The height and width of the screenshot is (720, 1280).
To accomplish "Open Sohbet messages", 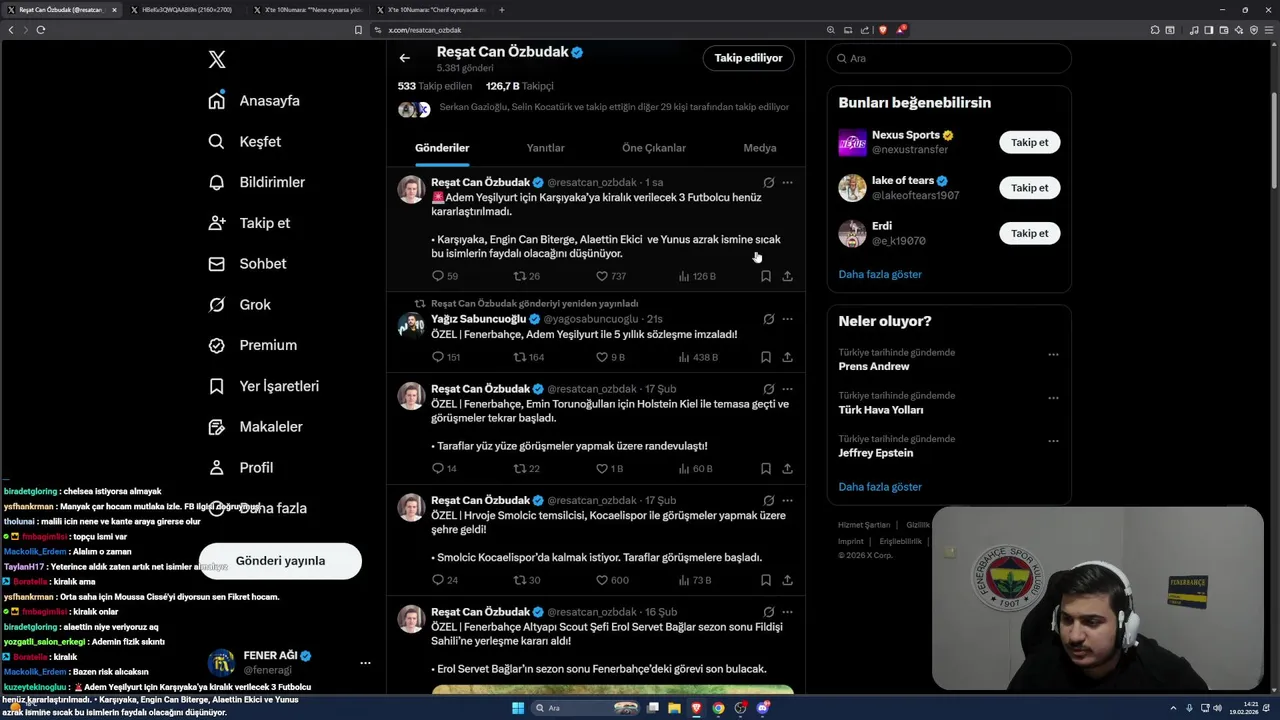I will 247,264.
